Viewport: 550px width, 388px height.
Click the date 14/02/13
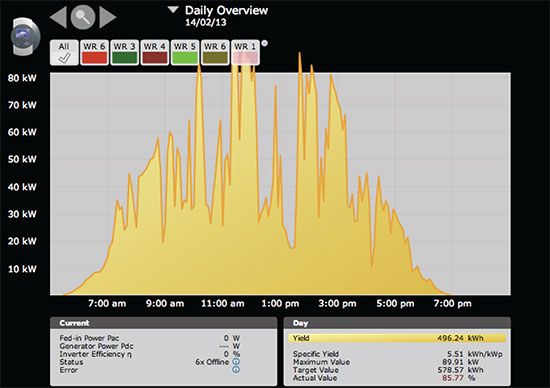pyautogui.click(x=206, y=22)
